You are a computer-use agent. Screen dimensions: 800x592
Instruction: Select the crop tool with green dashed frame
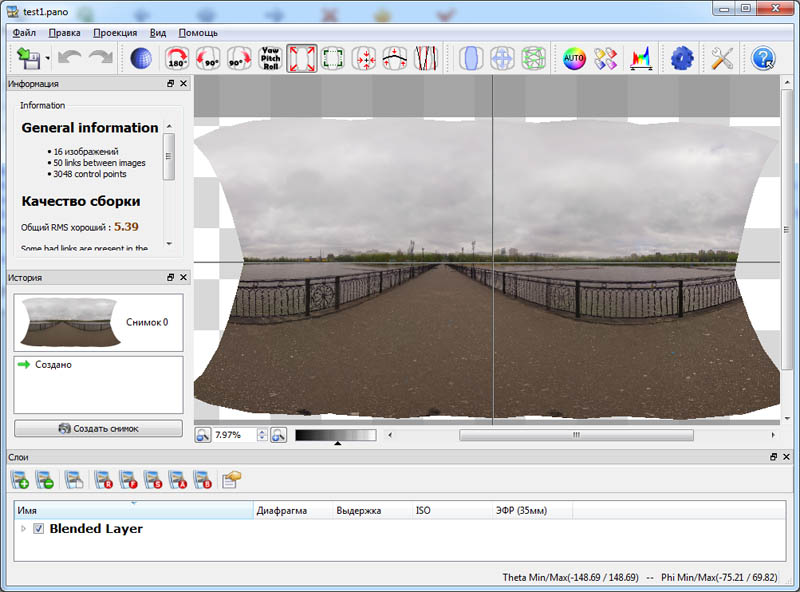(x=333, y=58)
